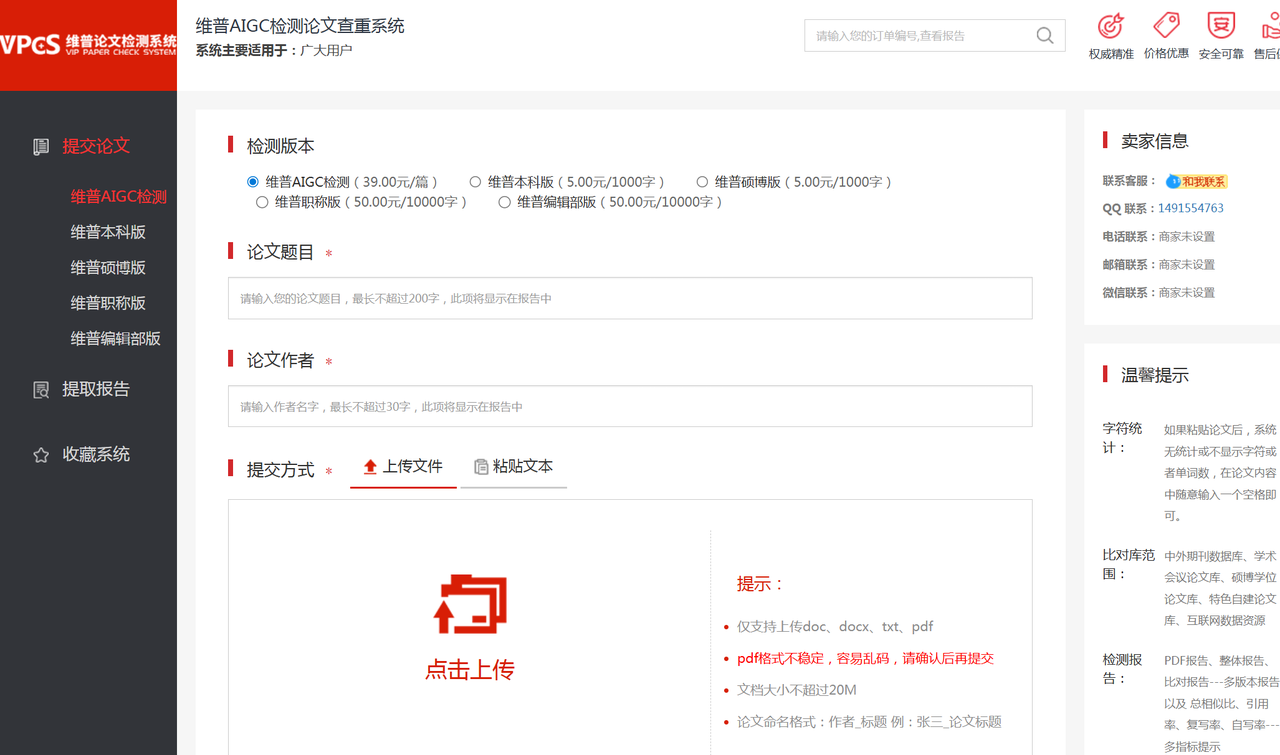
Task: Click the 收藏系统 star icon
Action: click(x=41, y=455)
